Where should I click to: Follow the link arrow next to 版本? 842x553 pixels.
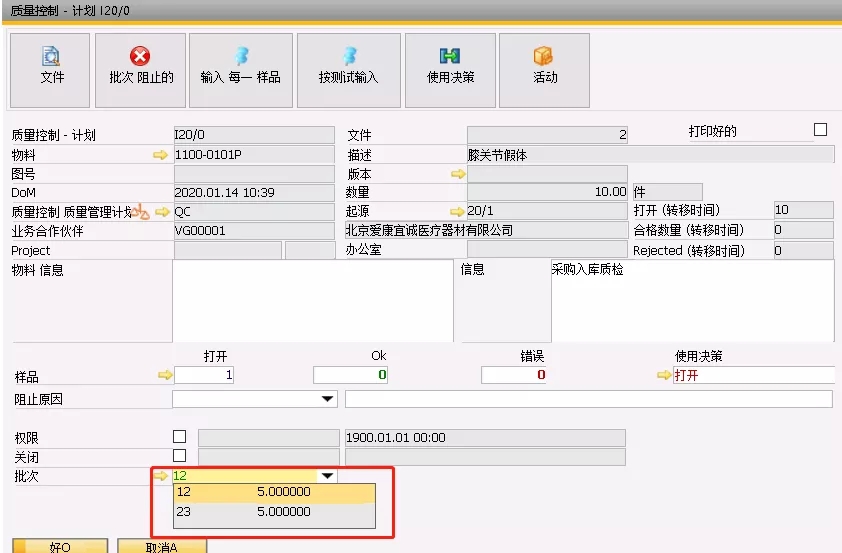pos(458,173)
